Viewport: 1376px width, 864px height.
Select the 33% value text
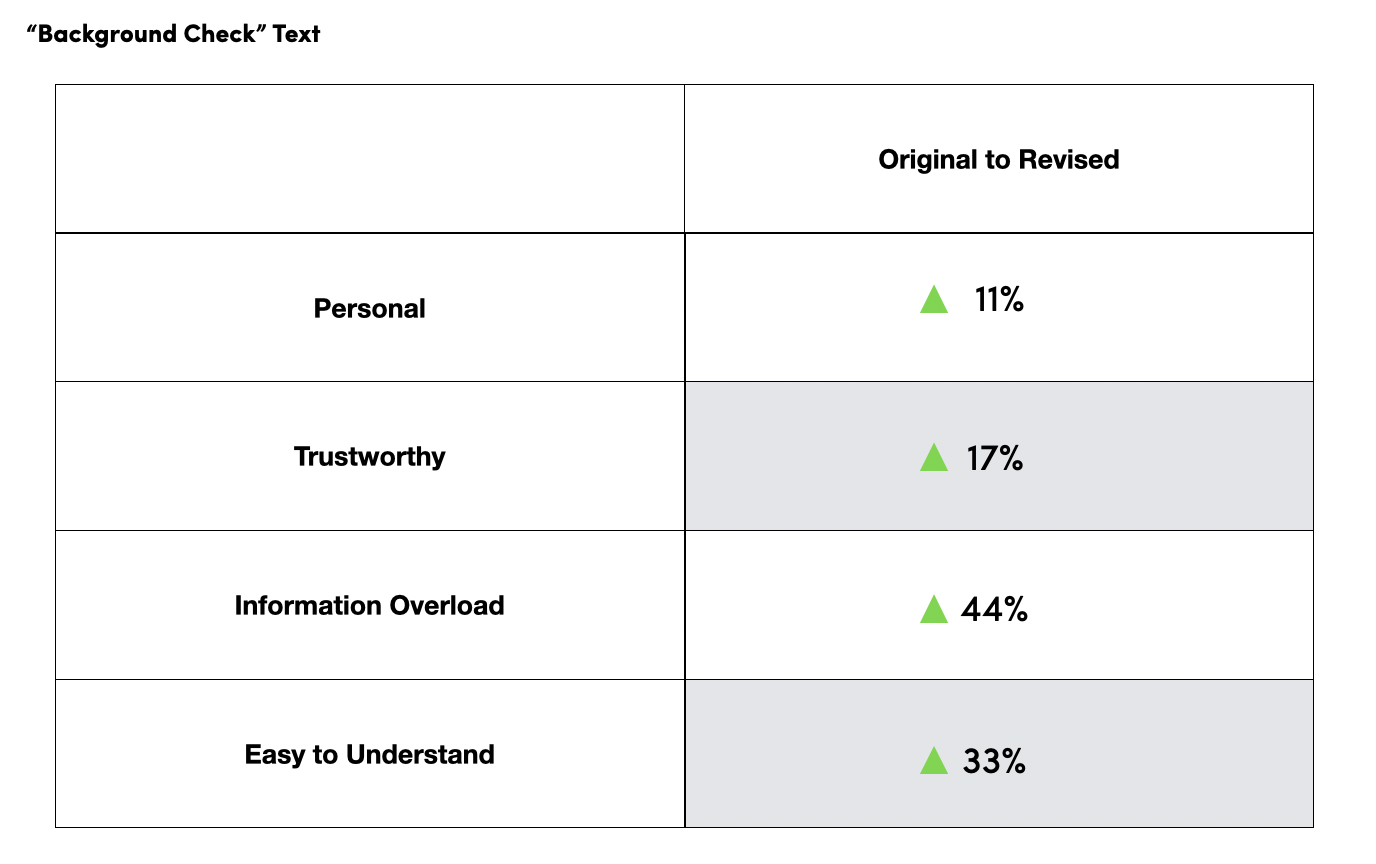click(994, 761)
